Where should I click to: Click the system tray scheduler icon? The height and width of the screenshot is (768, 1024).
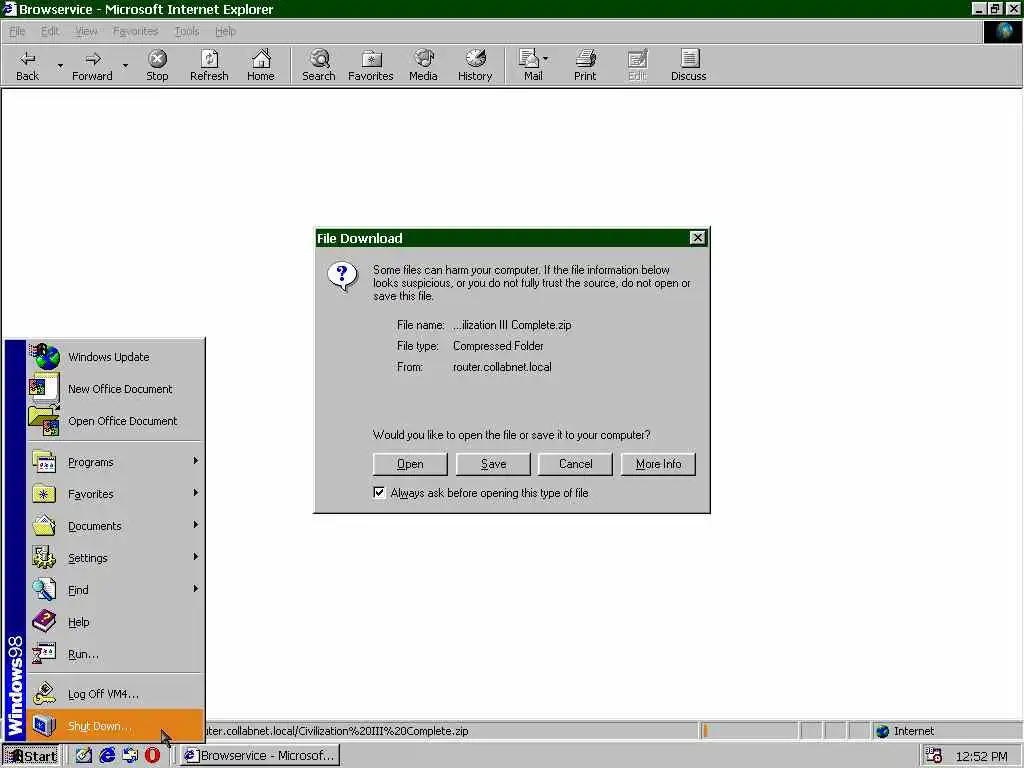tap(933, 756)
